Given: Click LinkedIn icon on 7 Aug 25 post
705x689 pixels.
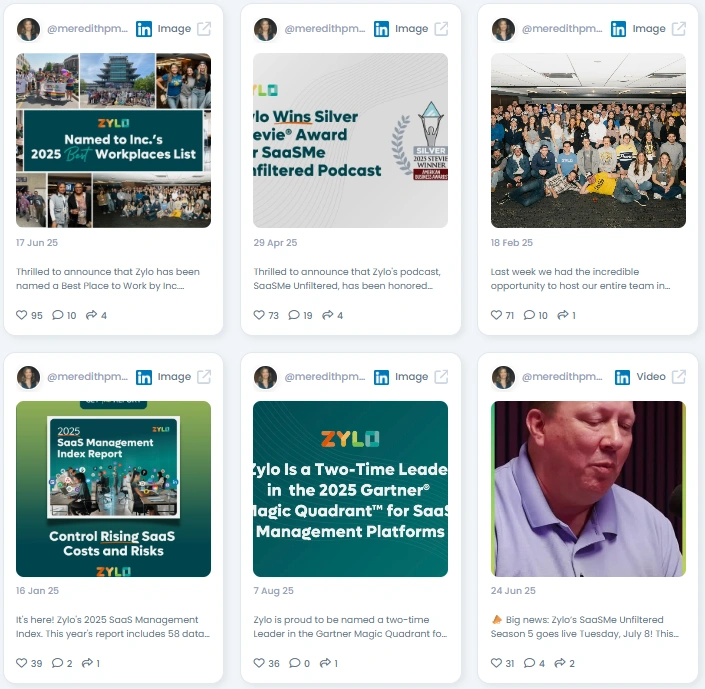Looking at the screenshot, I should point(381,377).
